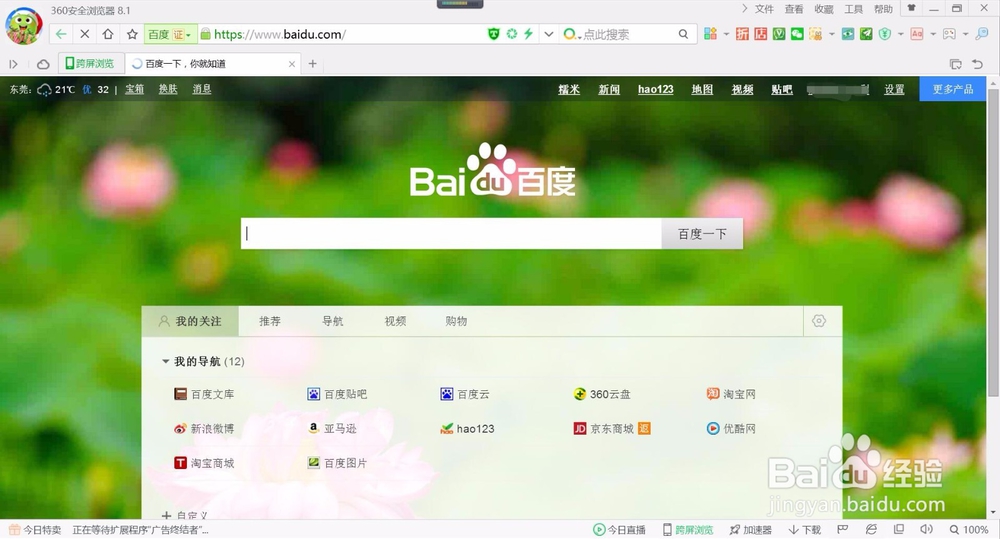
Task: Open the 收藏 menu
Action: [824, 9]
